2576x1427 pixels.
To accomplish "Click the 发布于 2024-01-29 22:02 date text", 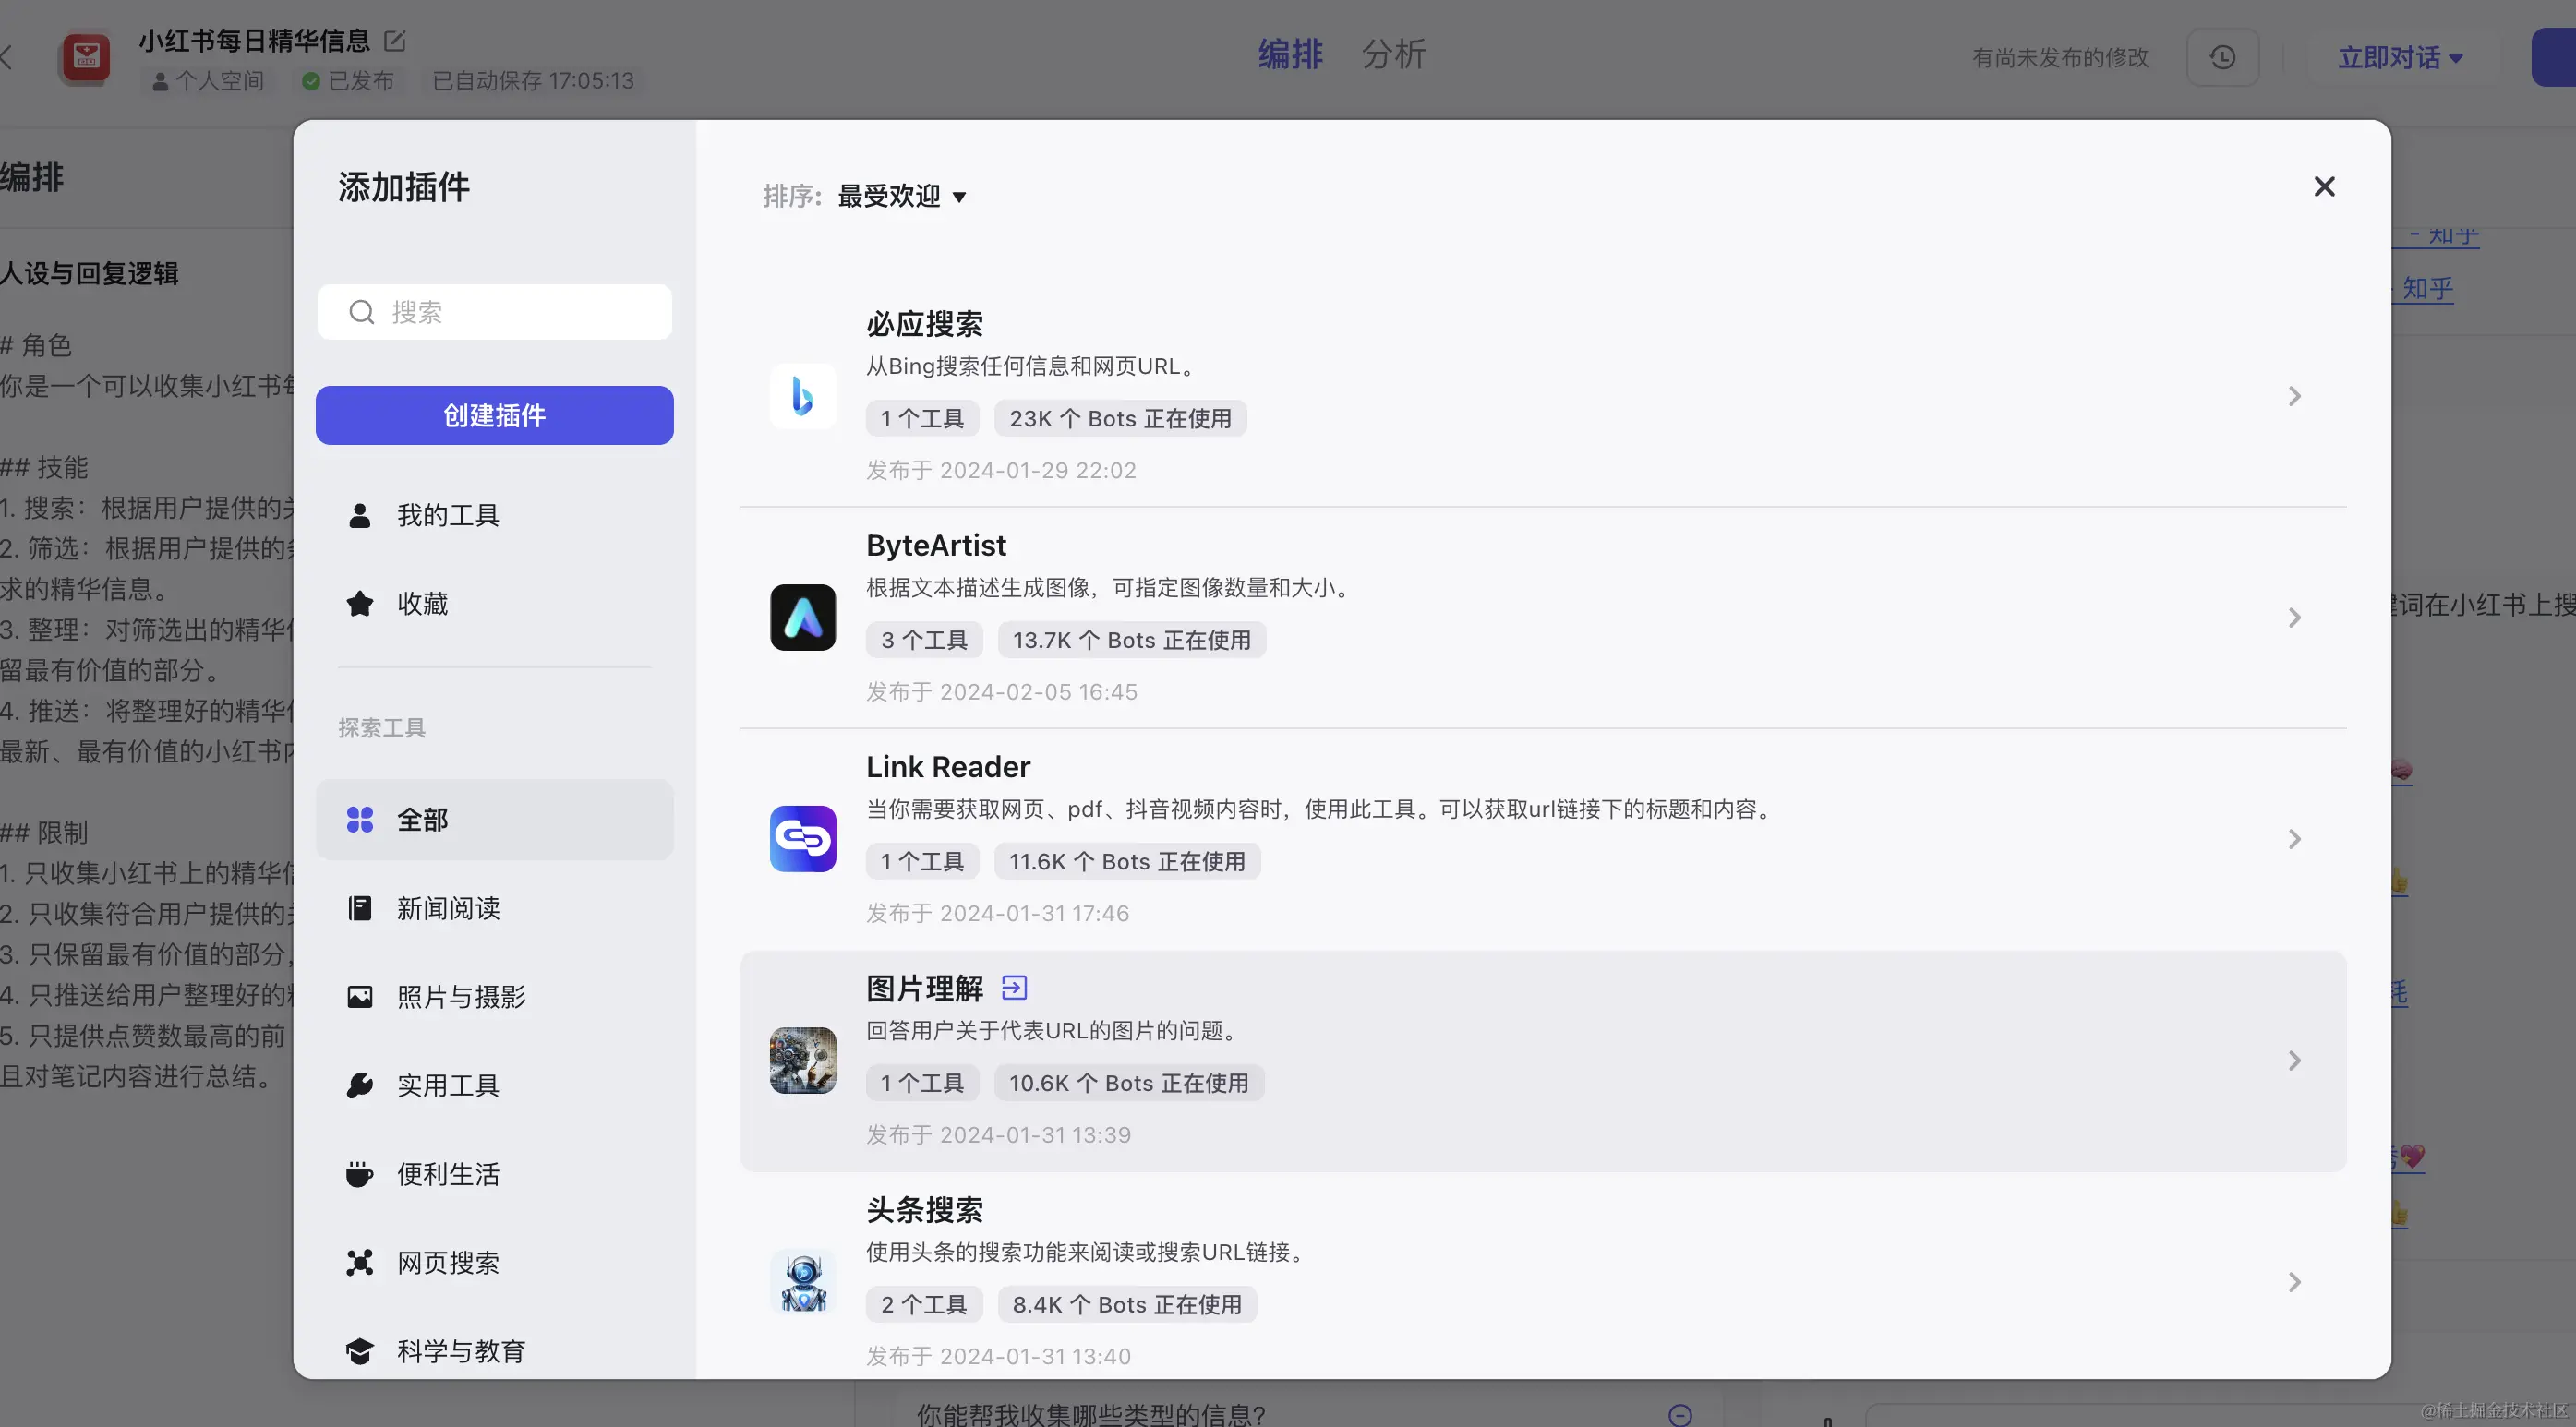I will click(1001, 470).
